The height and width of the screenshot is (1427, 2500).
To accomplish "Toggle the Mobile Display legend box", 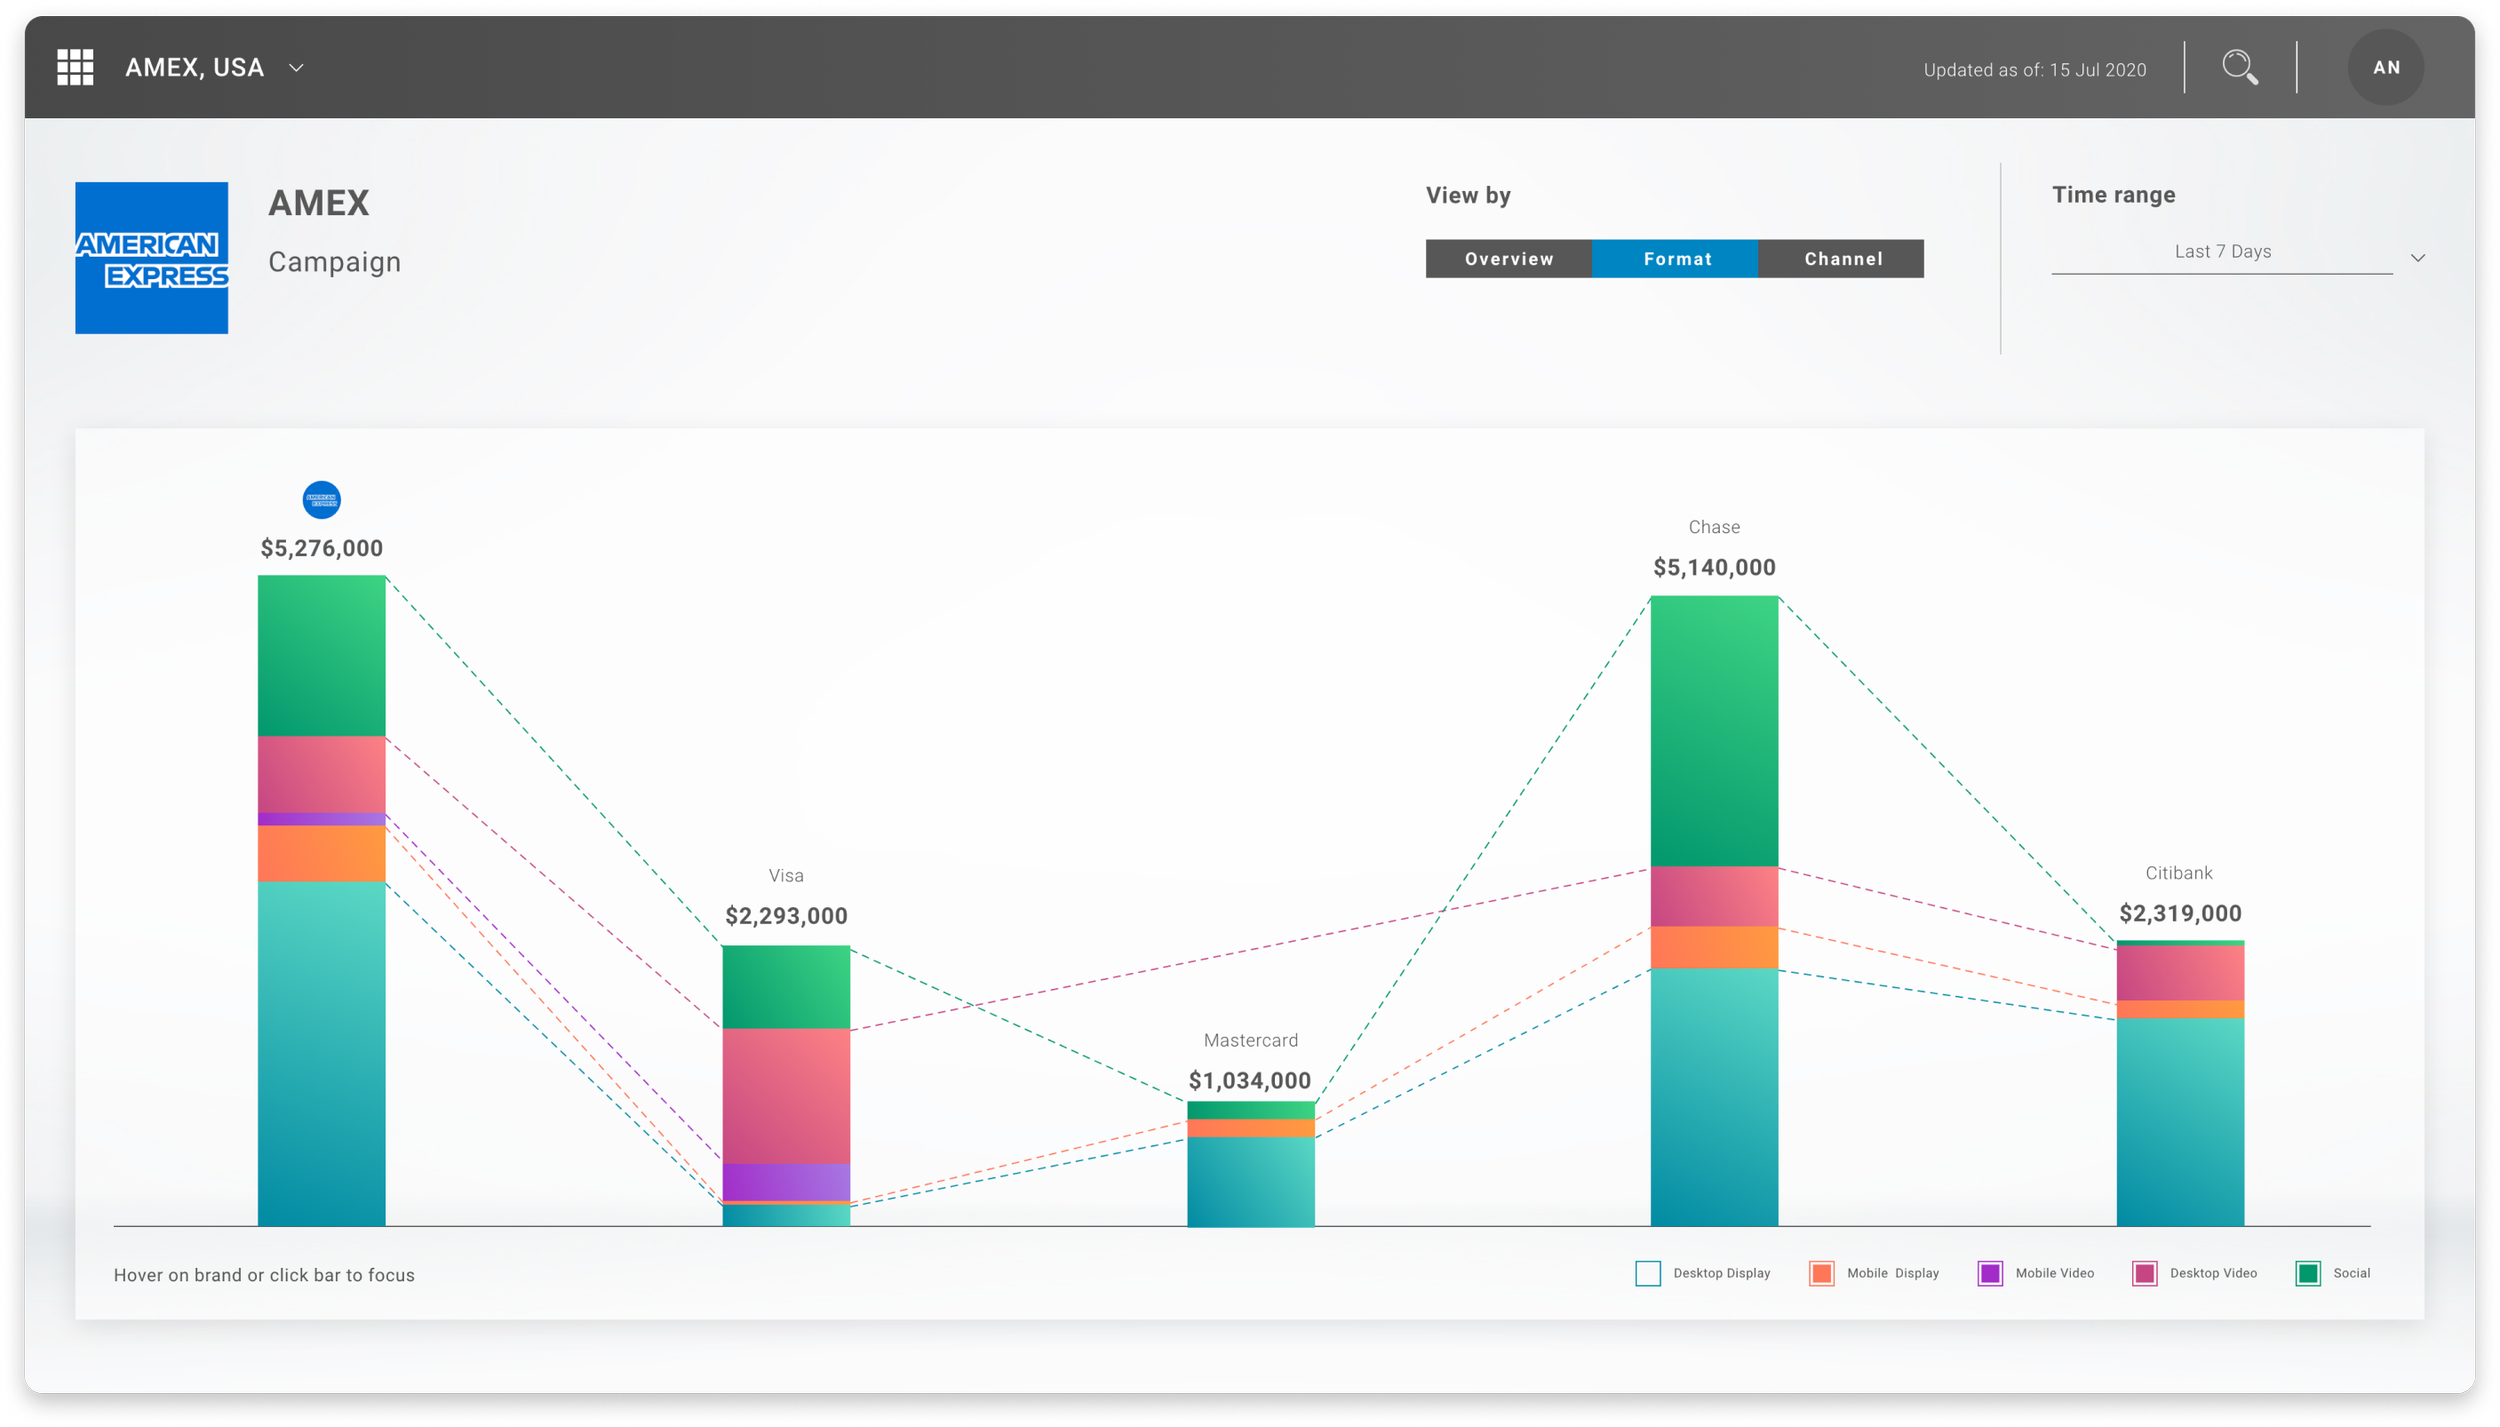I will [1821, 1273].
